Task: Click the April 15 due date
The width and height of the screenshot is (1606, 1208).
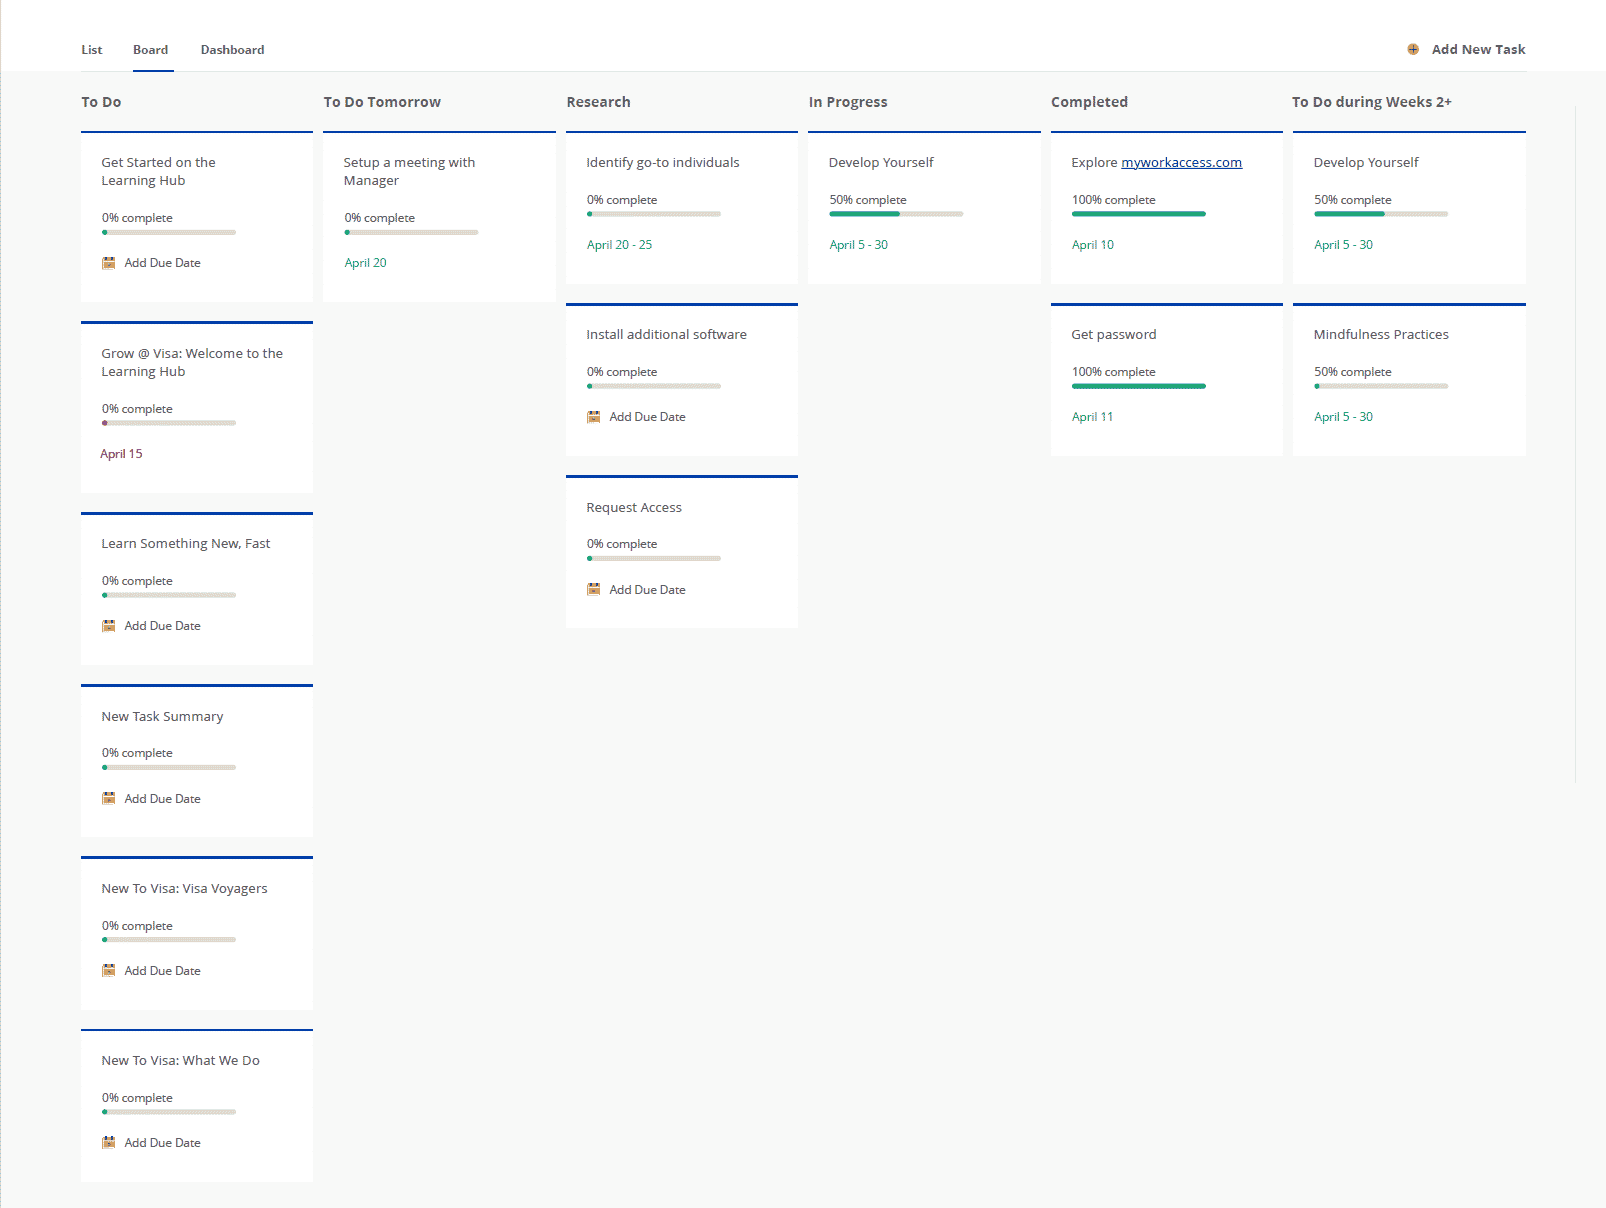Action: (x=121, y=454)
